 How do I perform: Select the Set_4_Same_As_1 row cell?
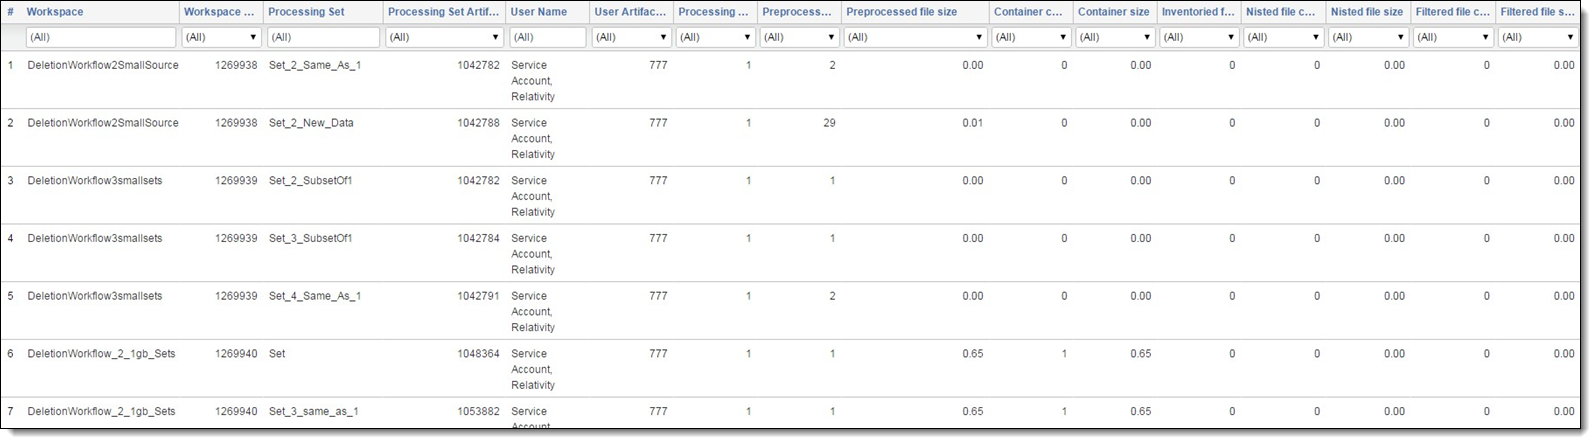point(315,296)
